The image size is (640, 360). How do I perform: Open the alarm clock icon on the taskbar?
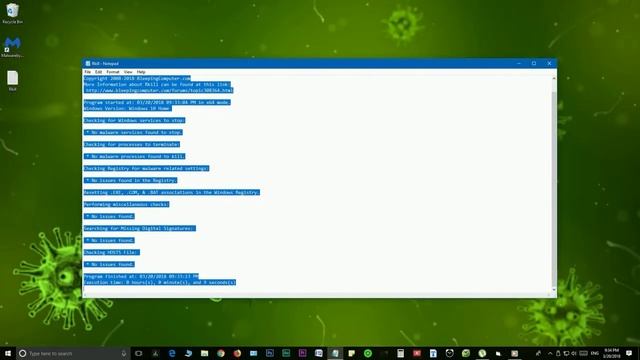[x=449, y=353]
